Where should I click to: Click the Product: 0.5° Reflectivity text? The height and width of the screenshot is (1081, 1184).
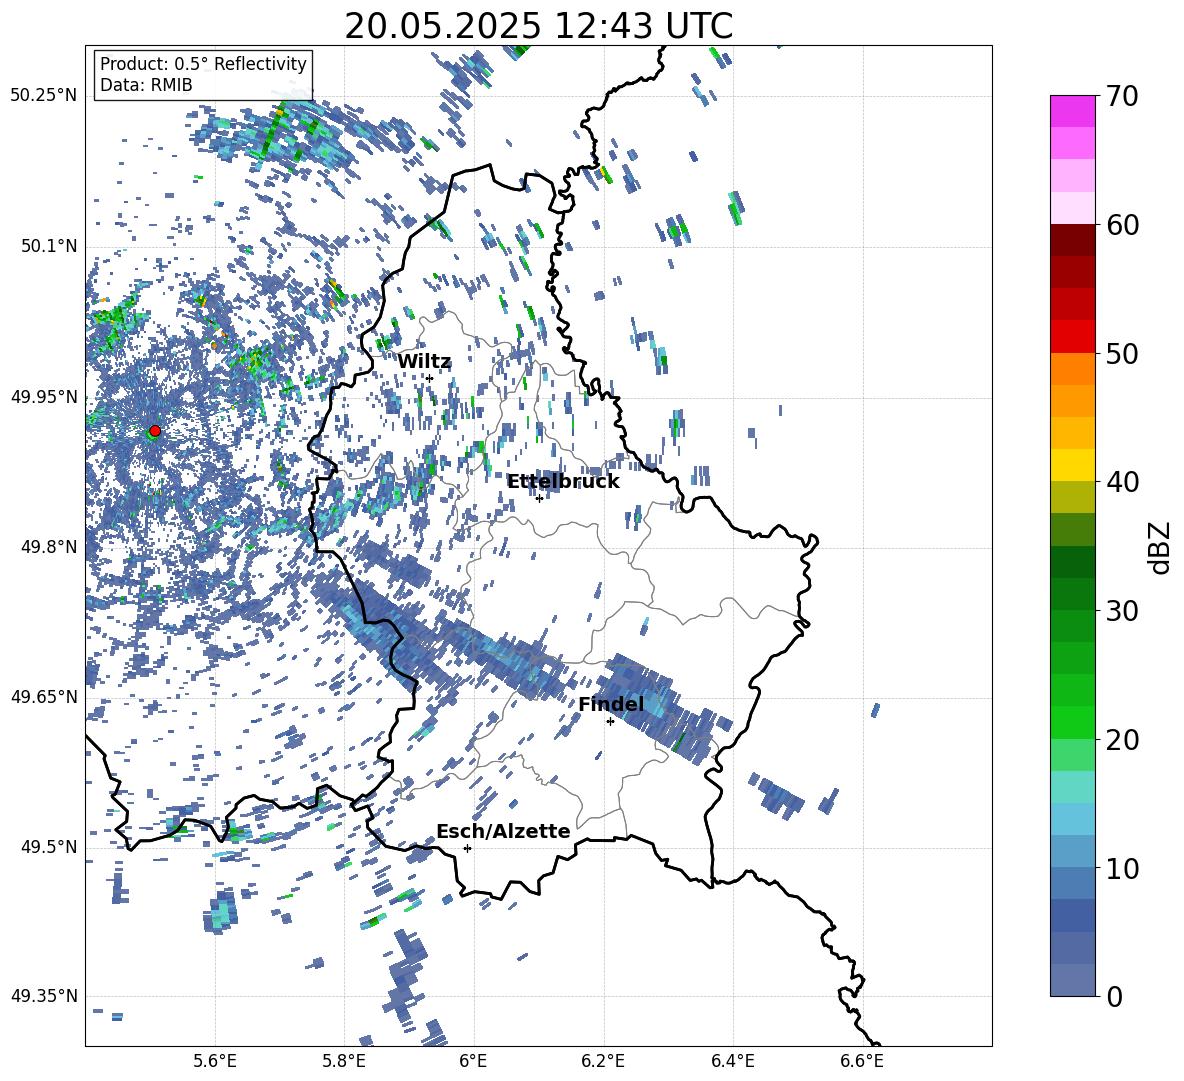(x=203, y=64)
